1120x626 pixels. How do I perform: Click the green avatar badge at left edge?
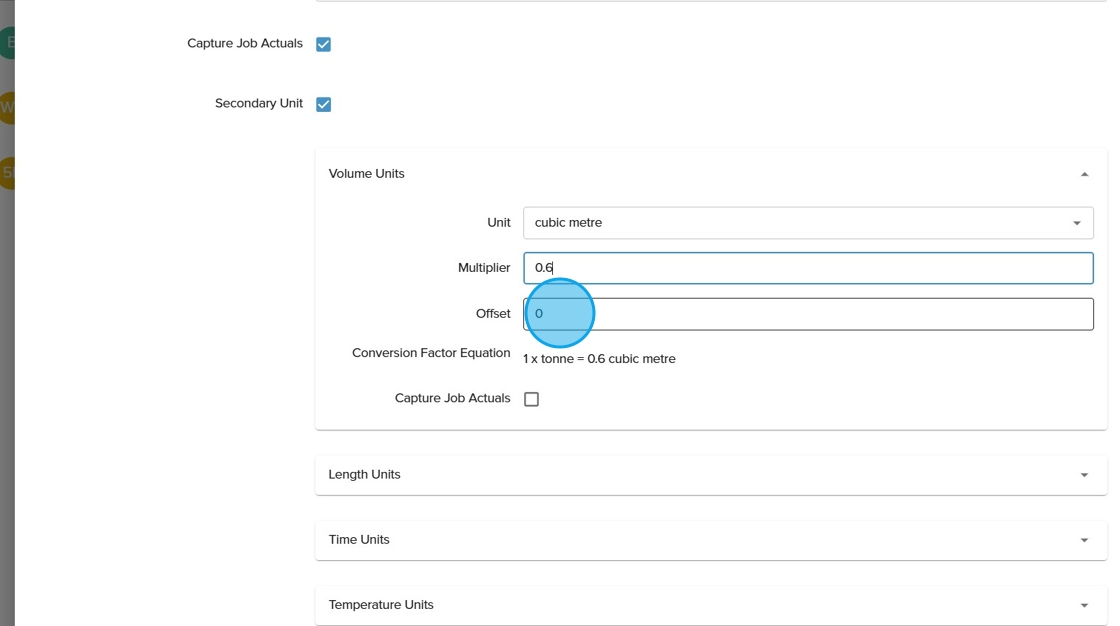click(x=8, y=42)
